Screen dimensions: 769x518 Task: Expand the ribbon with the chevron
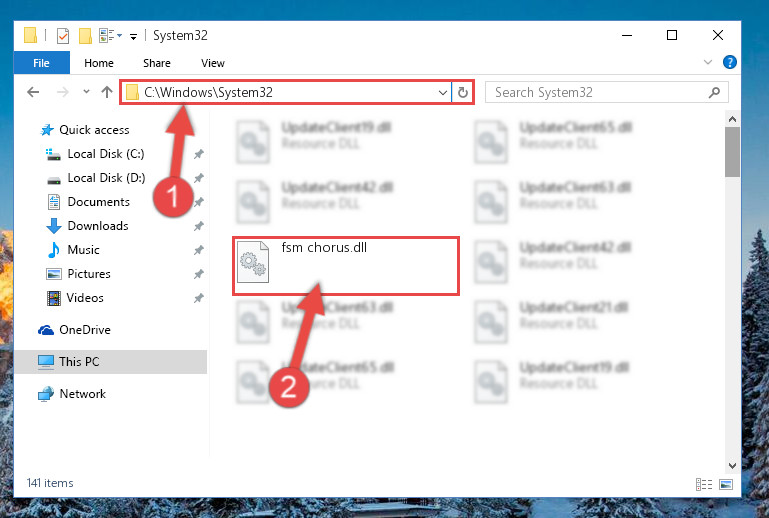(x=708, y=62)
